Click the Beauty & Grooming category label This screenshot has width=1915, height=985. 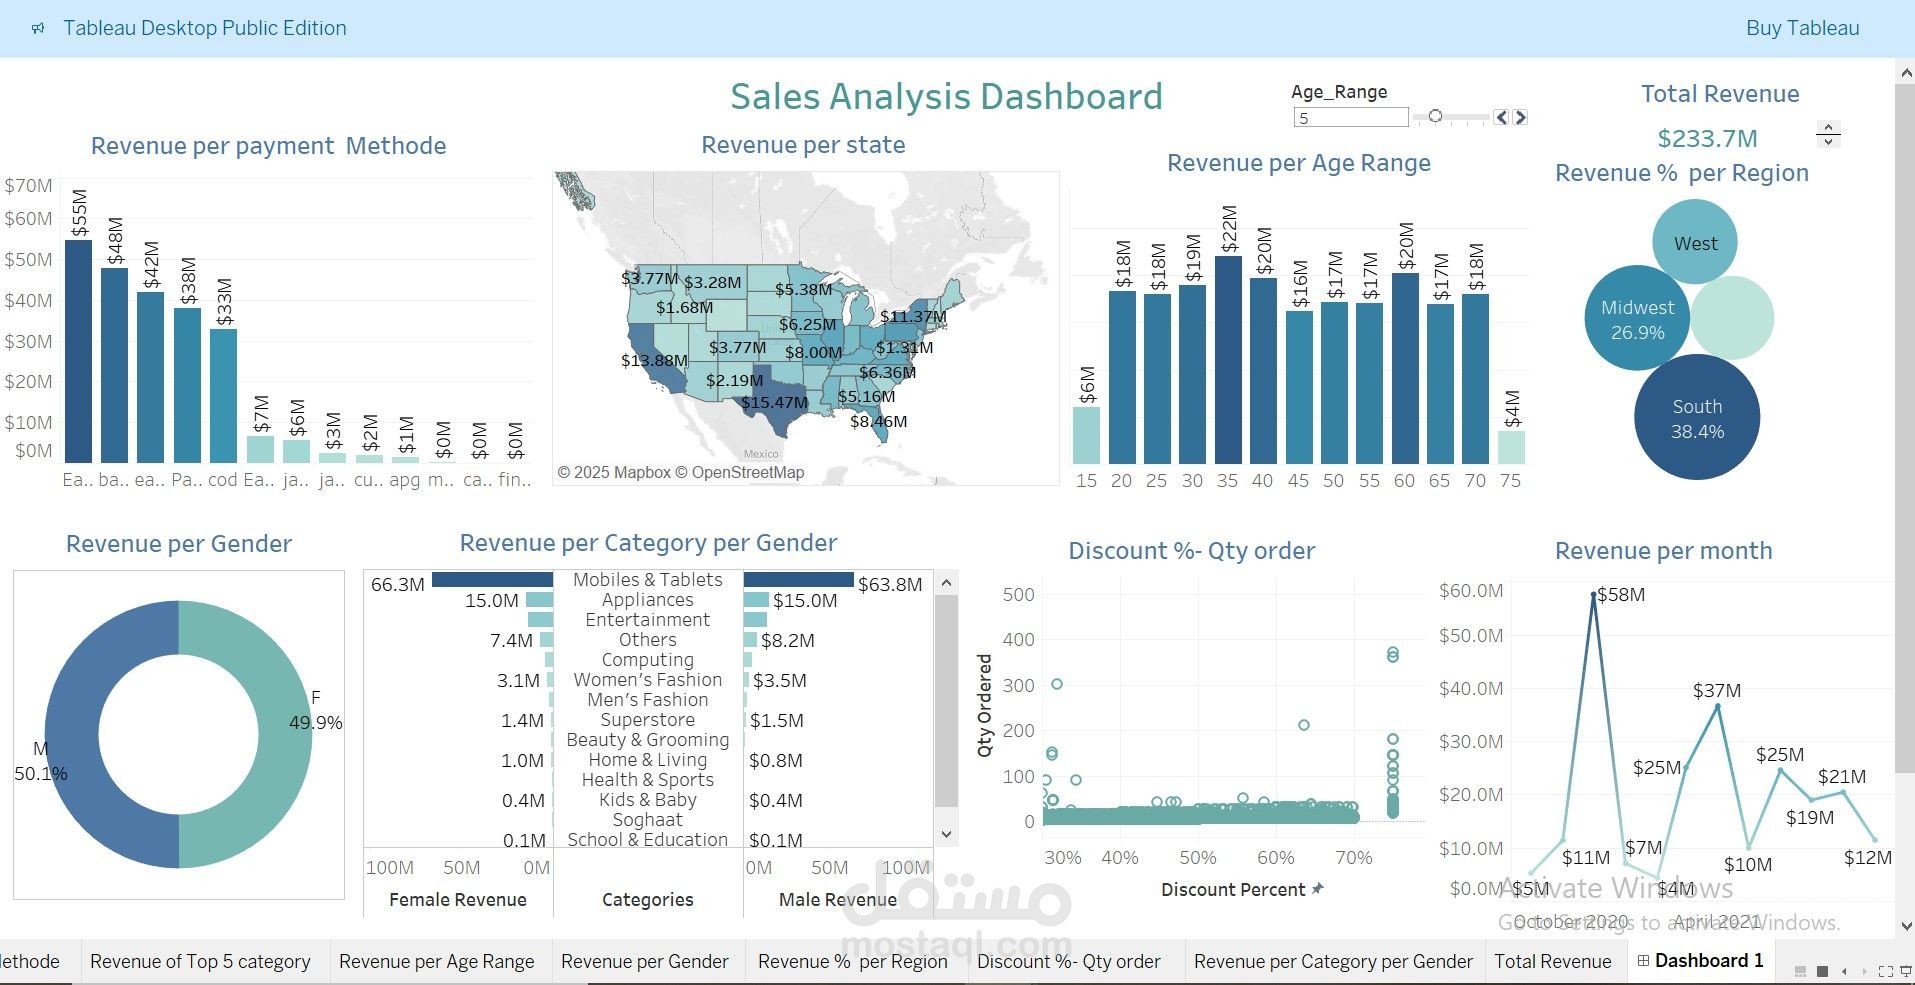tap(647, 740)
